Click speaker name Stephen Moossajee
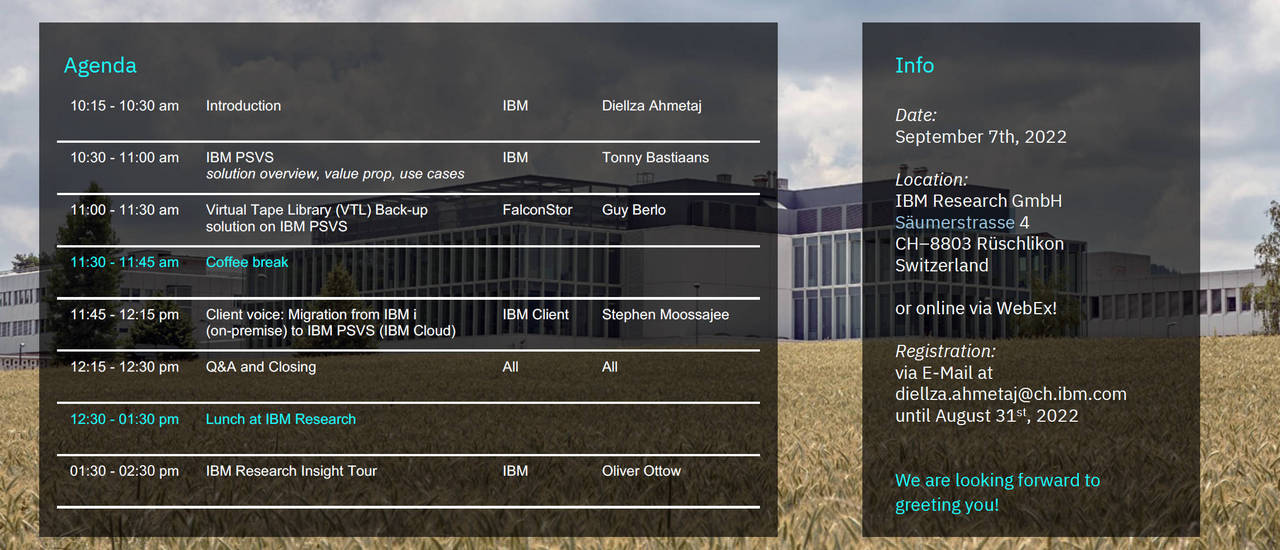The height and width of the screenshot is (550, 1280). 665,314
